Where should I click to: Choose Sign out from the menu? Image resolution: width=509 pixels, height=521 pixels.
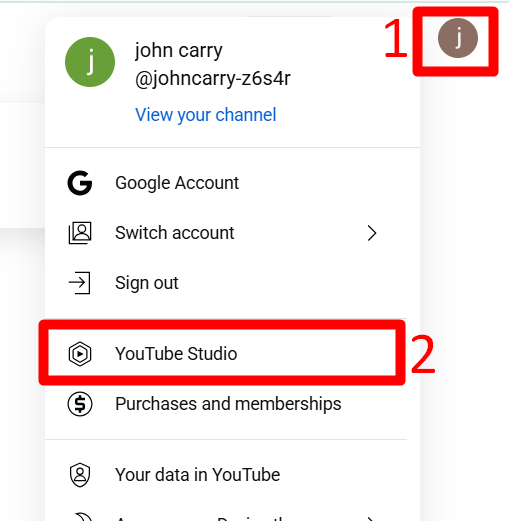point(147,283)
